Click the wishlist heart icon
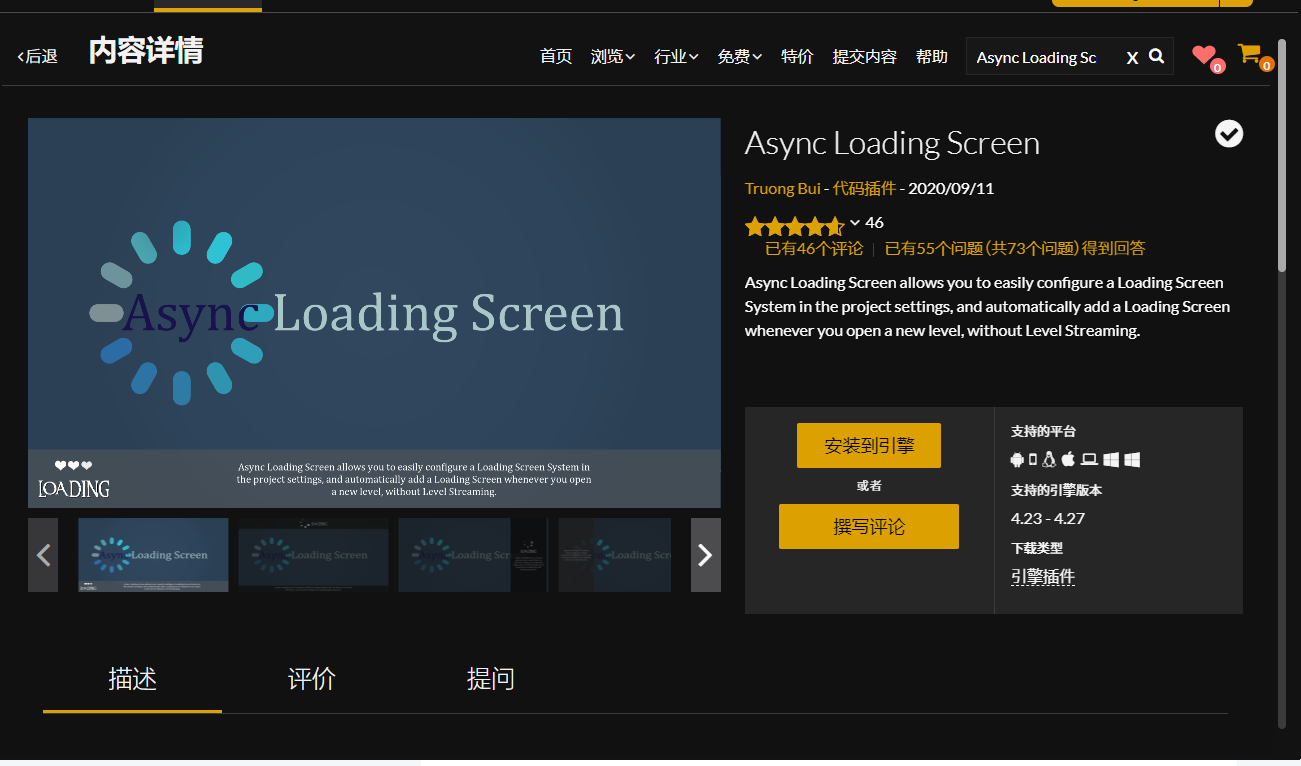1301x766 pixels. 1203,55
